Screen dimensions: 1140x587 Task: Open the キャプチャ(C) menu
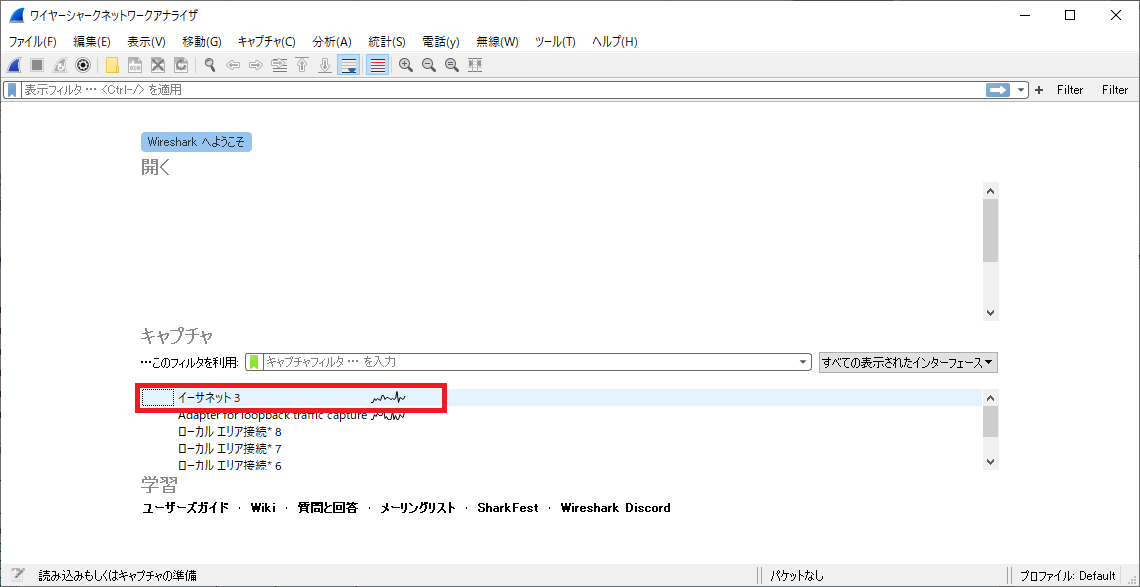[267, 41]
